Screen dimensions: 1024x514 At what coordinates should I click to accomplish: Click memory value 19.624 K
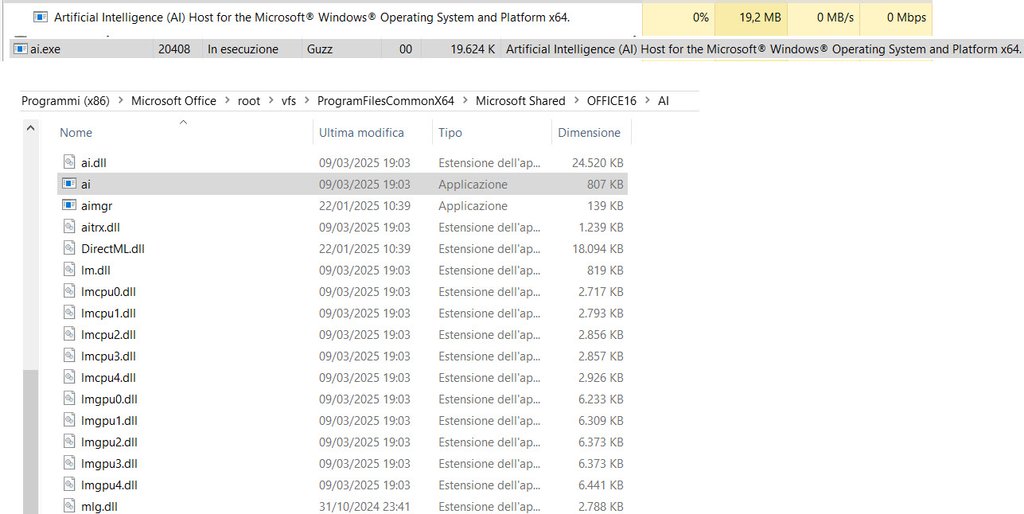coord(473,49)
